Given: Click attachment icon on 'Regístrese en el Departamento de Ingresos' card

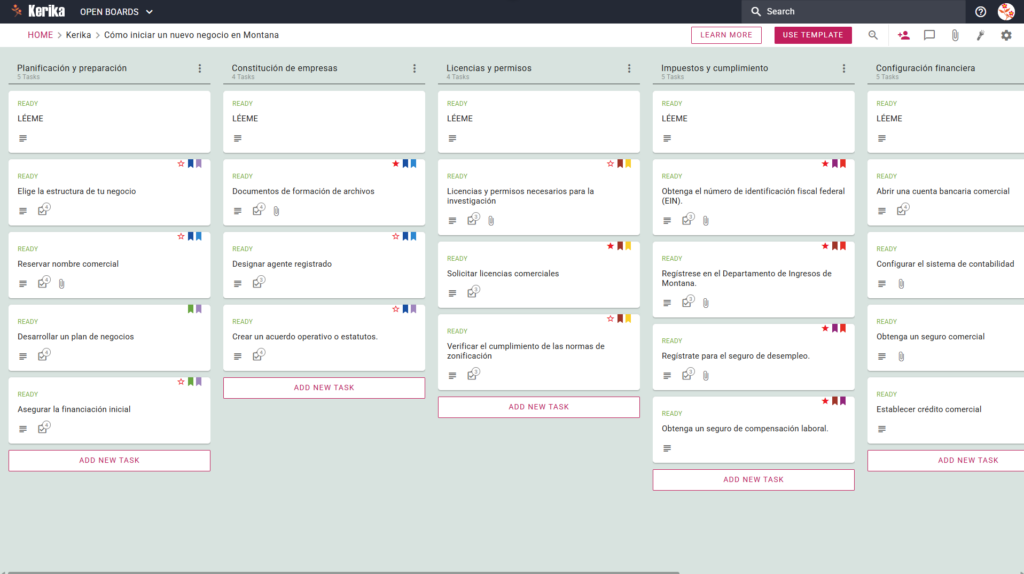Looking at the screenshot, I should point(706,303).
